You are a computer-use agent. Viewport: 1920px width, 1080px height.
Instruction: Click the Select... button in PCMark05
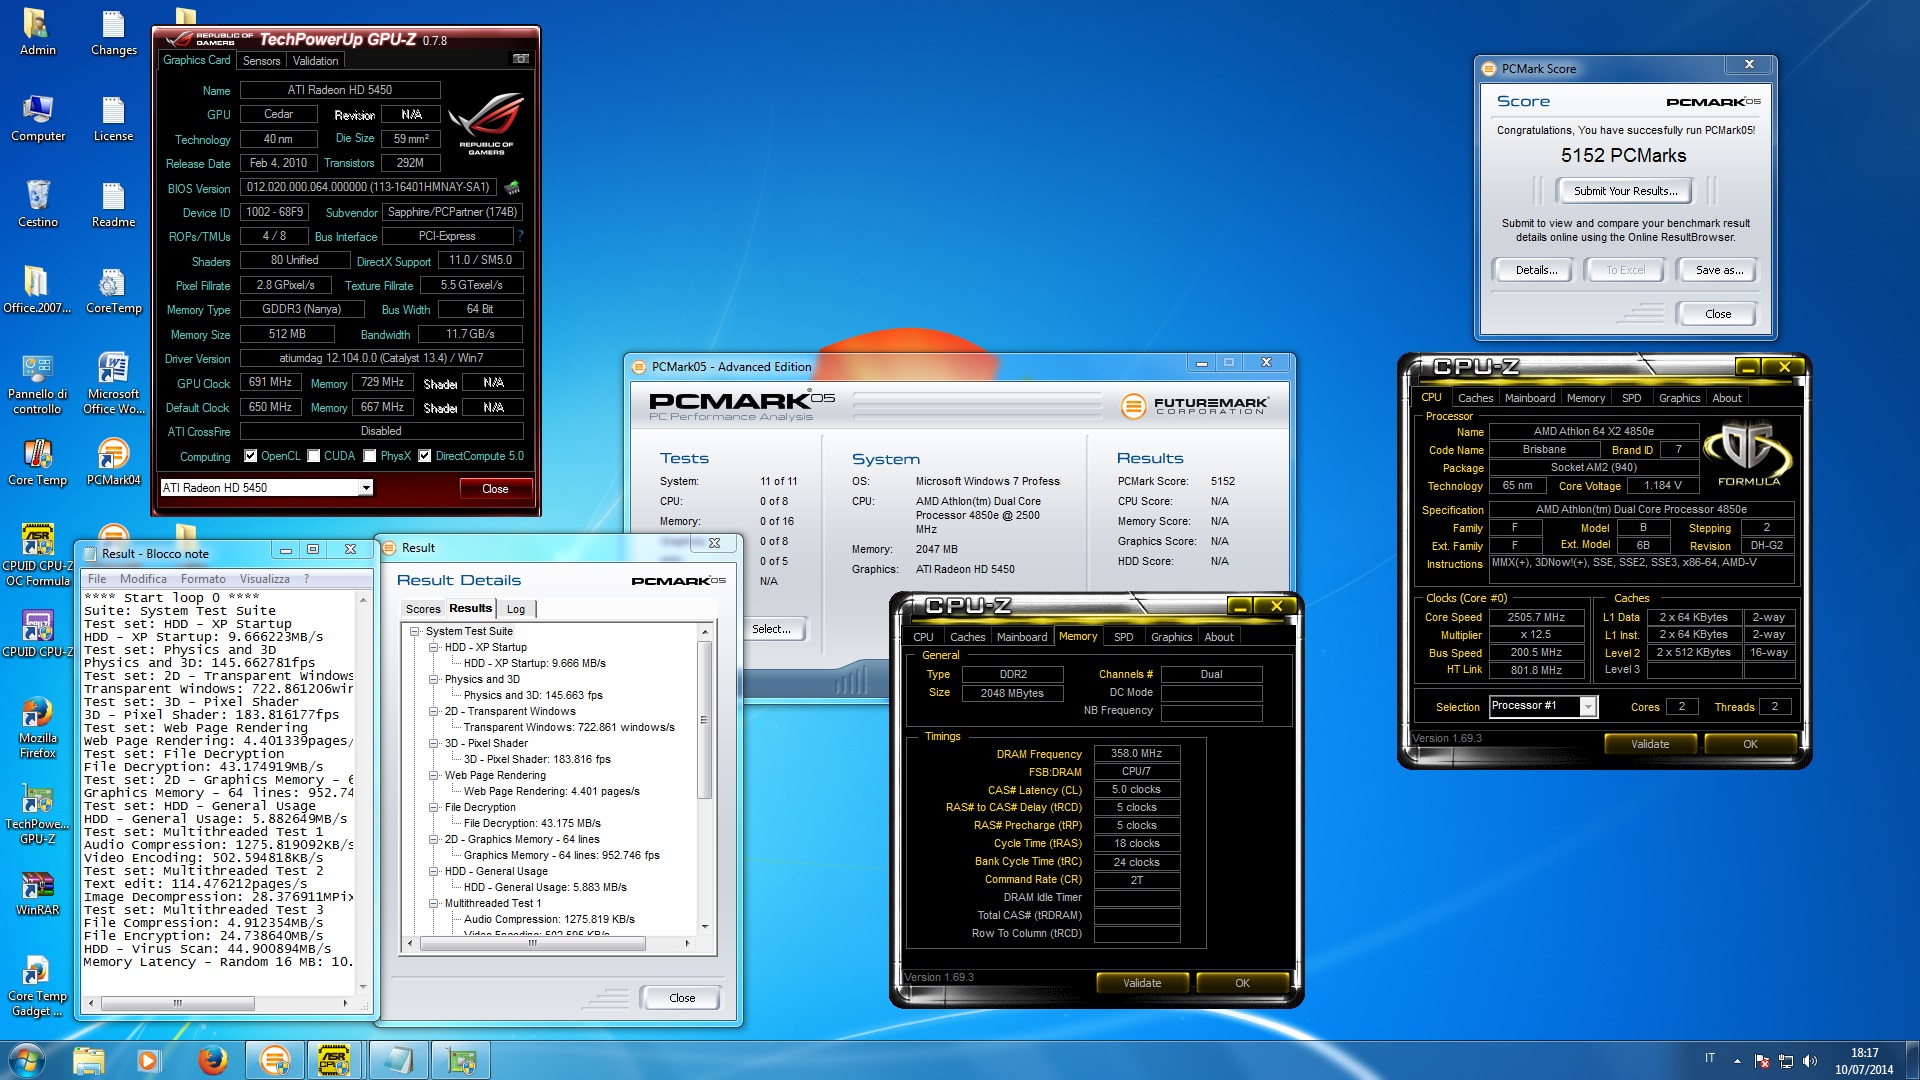(x=771, y=629)
